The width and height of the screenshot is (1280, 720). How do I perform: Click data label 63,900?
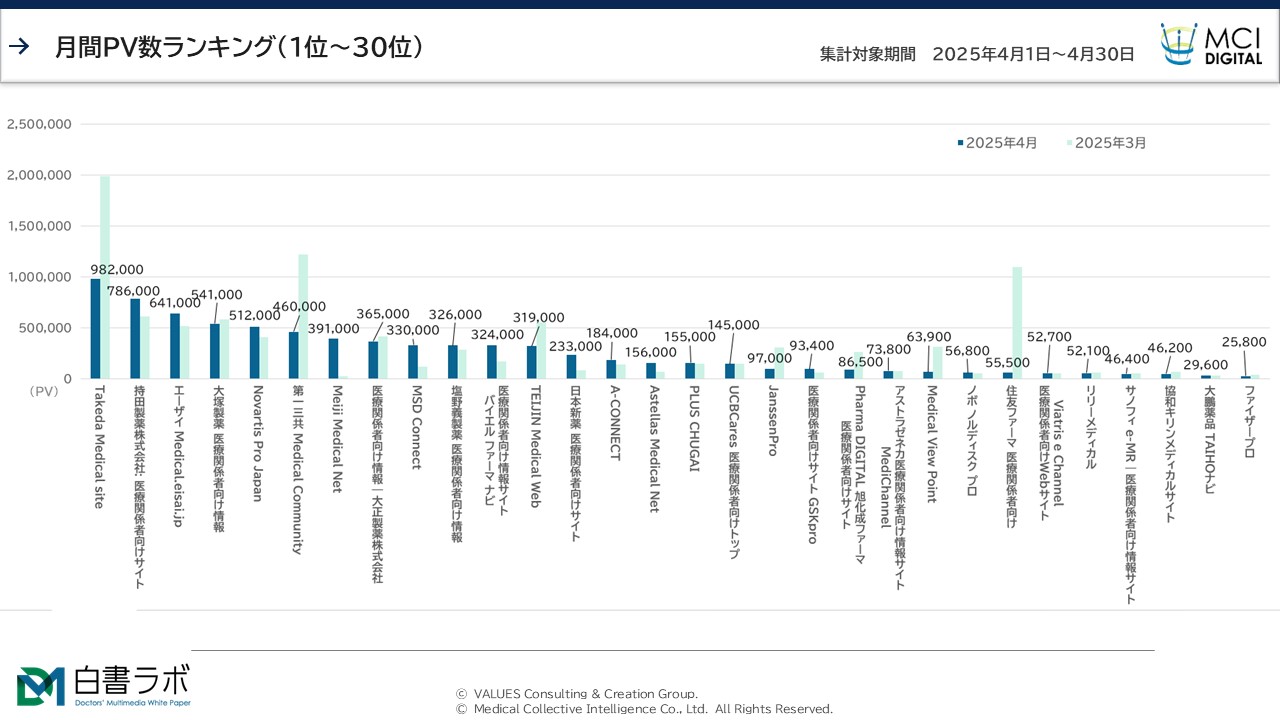[928, 335]
